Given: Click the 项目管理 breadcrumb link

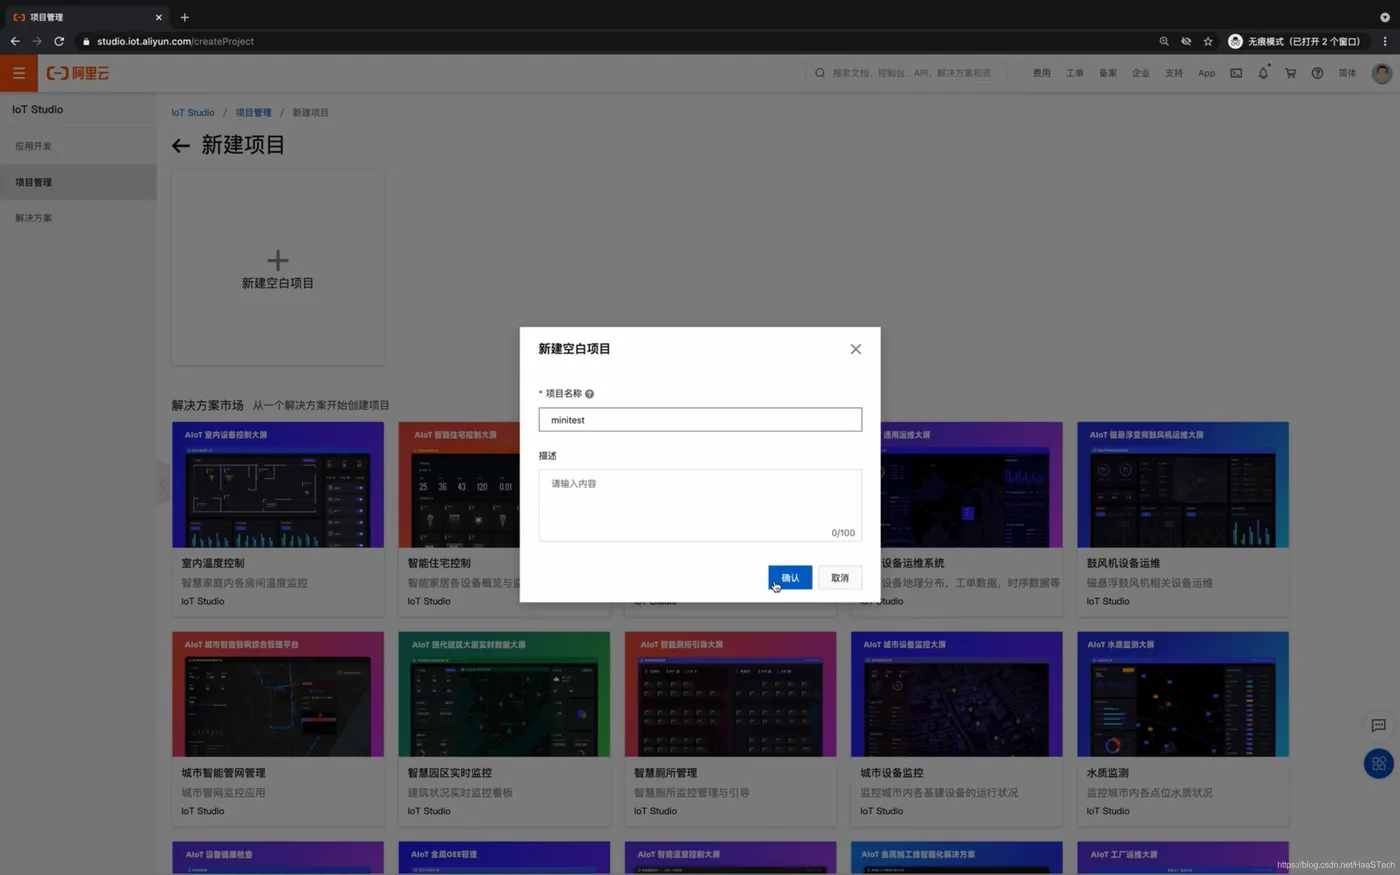Looking at the screenshot, I should tap(253, 113).
